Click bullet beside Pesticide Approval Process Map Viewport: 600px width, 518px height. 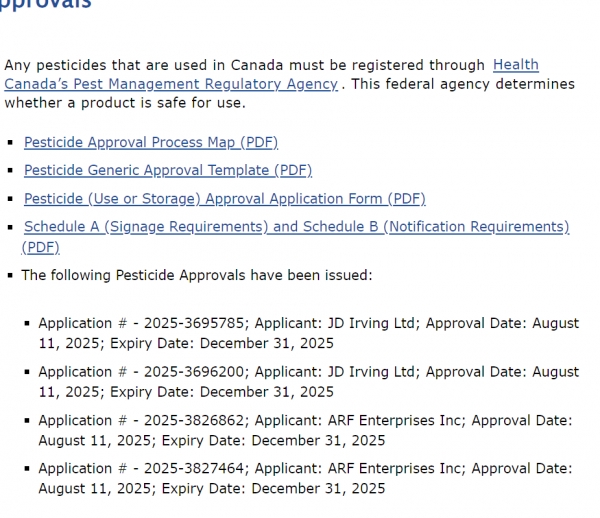click(11, 144)
